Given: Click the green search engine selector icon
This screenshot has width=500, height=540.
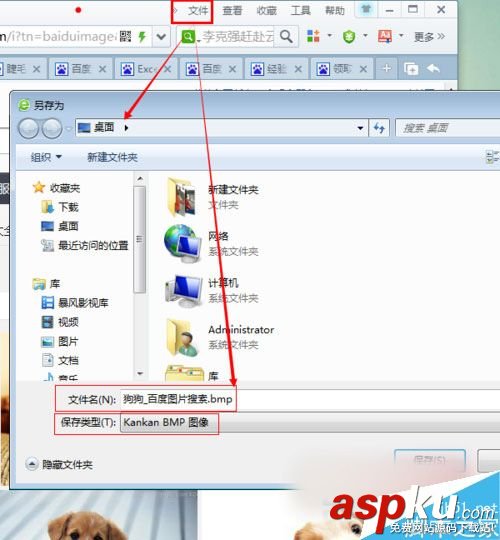Looking at the screenshot, I should coord(188,36).
